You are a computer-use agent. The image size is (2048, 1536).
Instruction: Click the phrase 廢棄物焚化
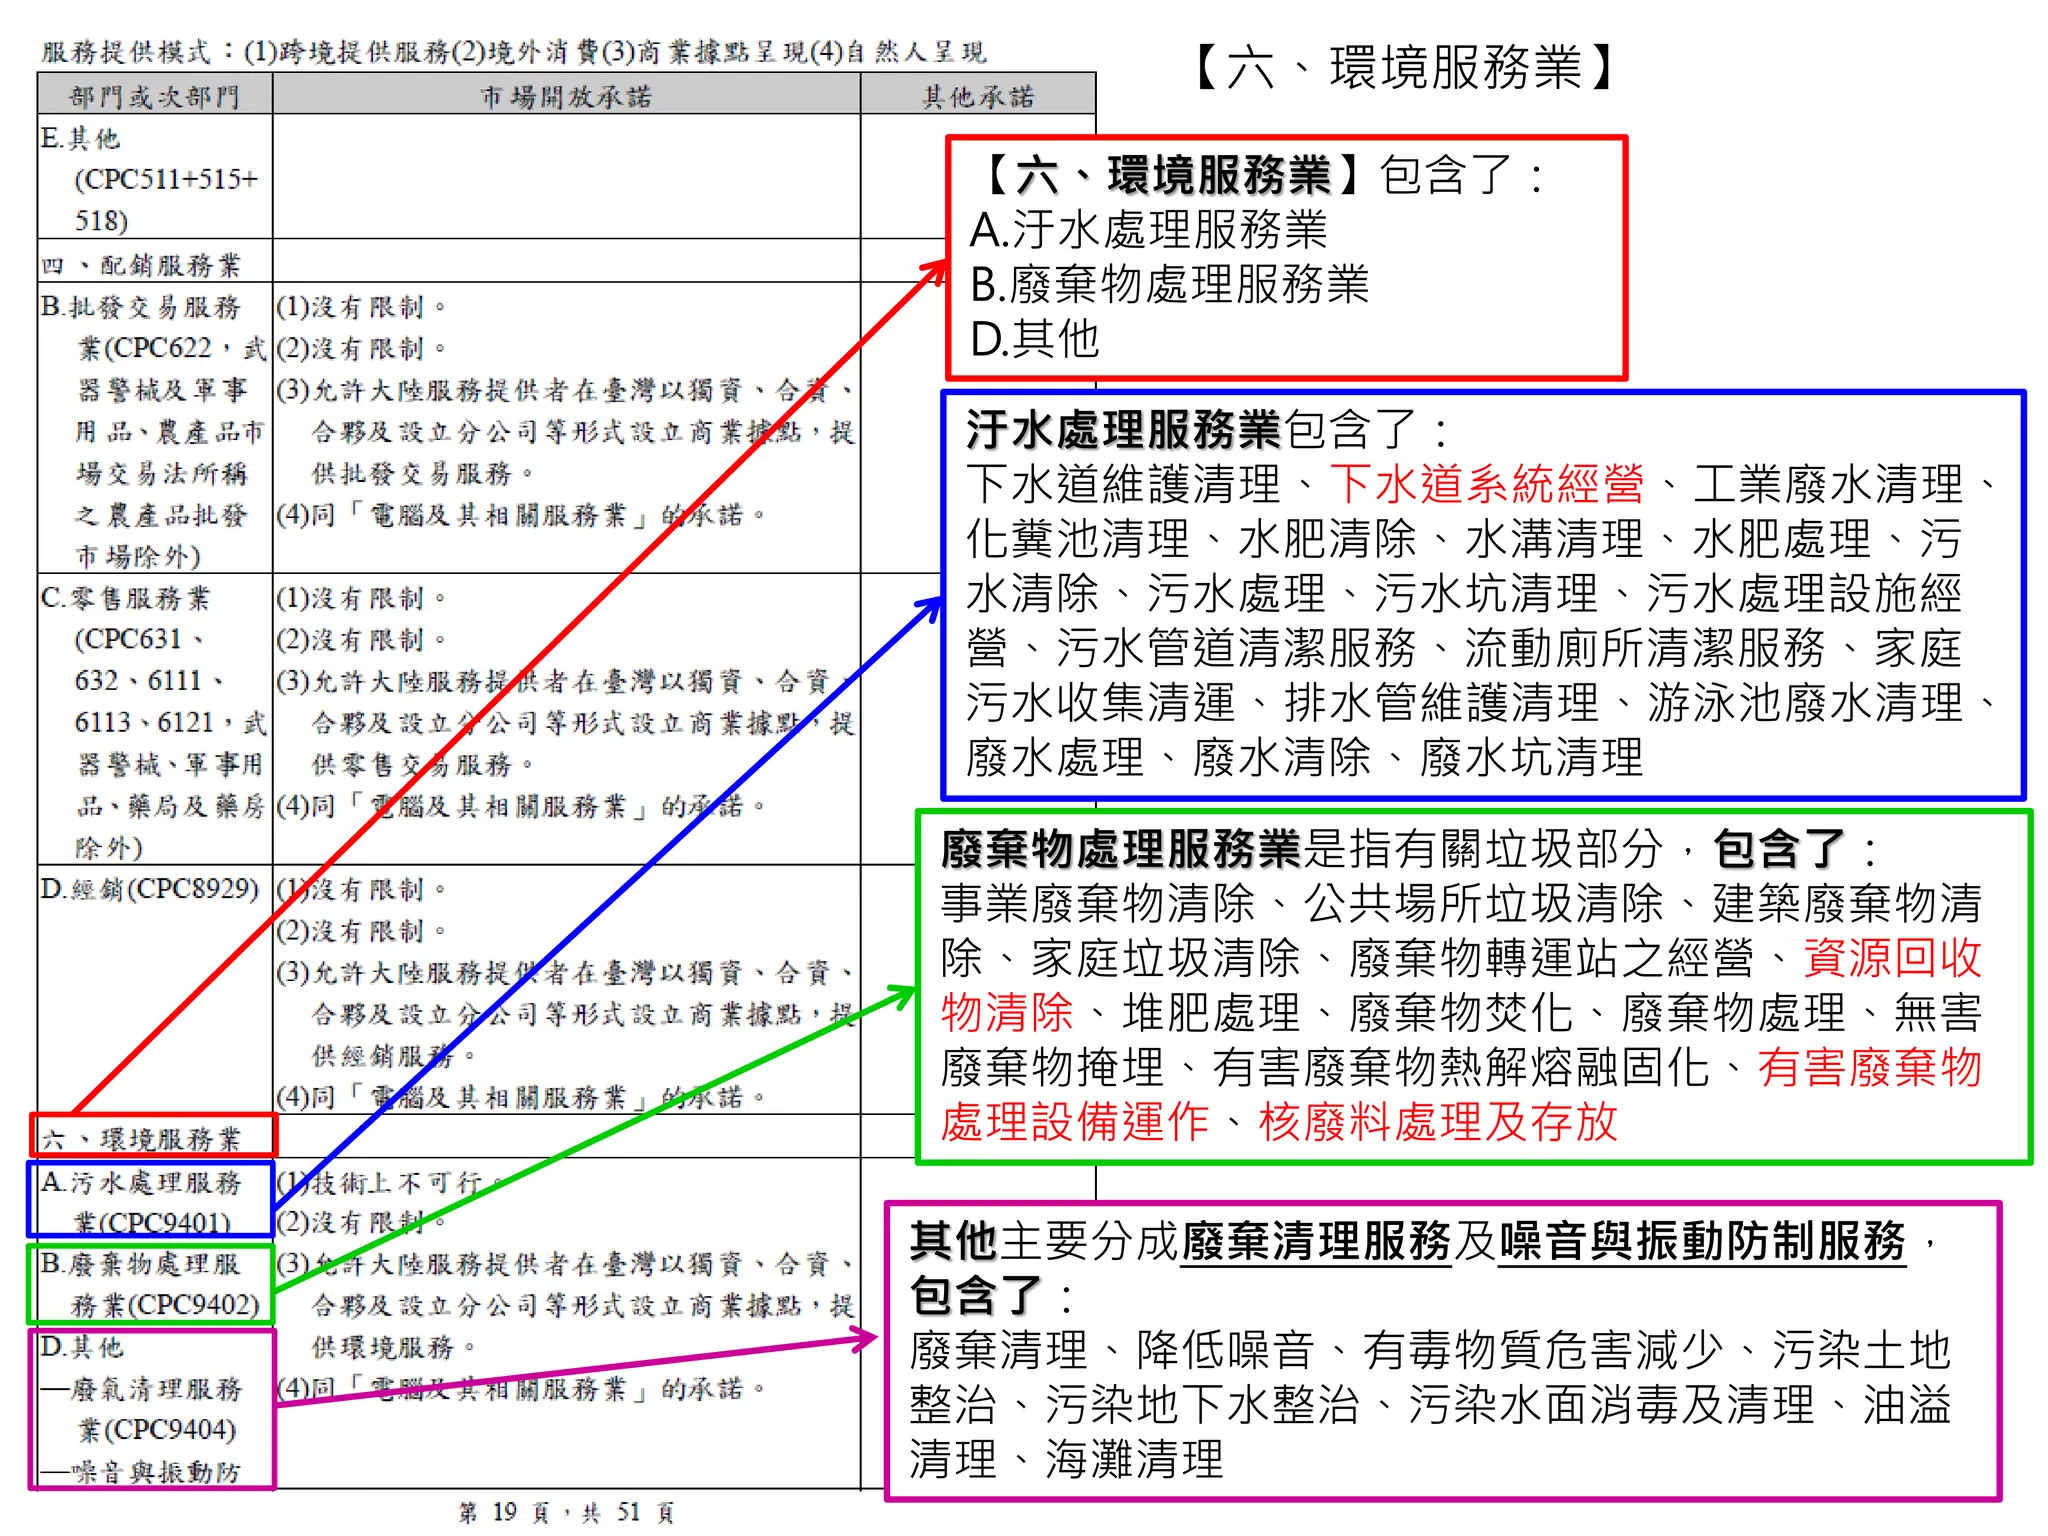(1460, 1013)
